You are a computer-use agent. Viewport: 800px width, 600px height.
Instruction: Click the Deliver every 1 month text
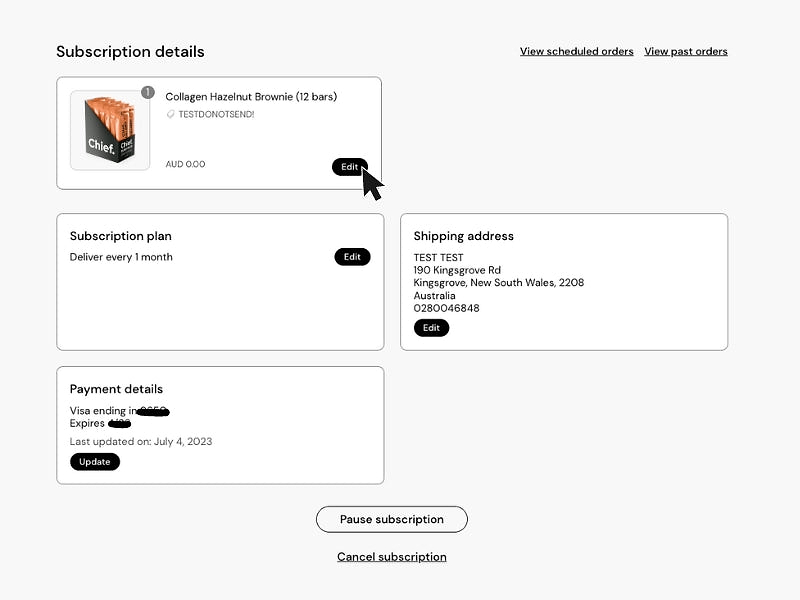click(x=121, y=257)
